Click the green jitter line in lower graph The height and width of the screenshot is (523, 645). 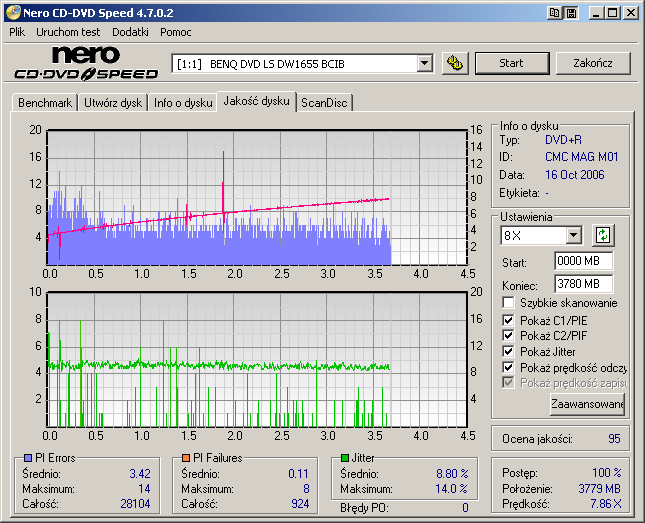[x=219, y=365]
